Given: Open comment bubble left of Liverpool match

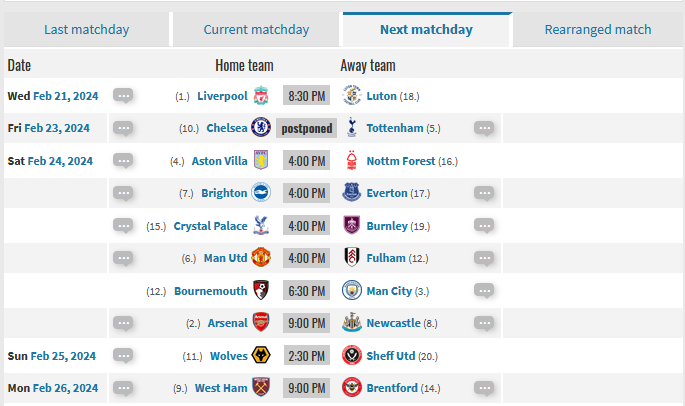Looking at the screenshot, I should click(x=123, y=95).
